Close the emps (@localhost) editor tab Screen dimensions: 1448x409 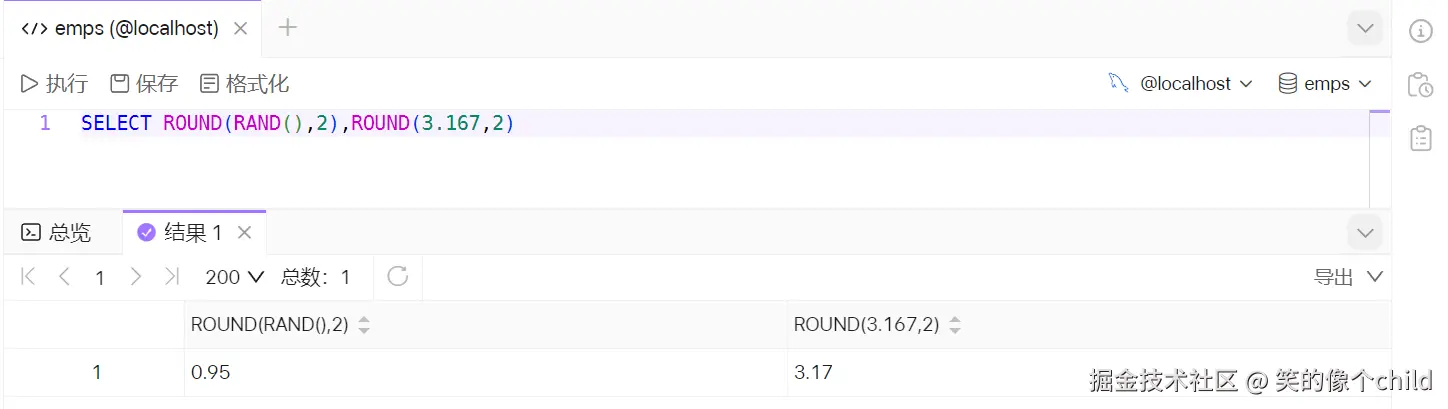(x=240, y=29)
